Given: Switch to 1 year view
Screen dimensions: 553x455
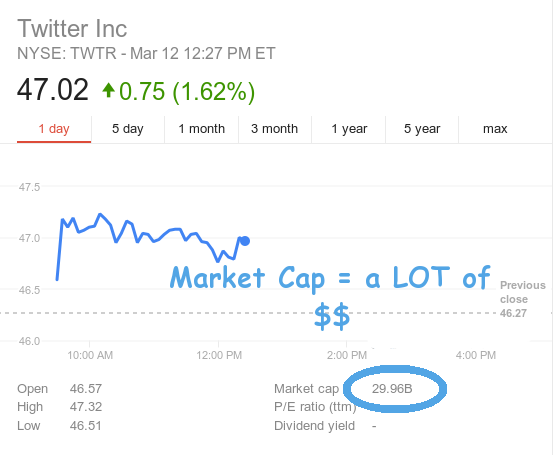Looking at the screenshot, I should click(x=349, y=129).
